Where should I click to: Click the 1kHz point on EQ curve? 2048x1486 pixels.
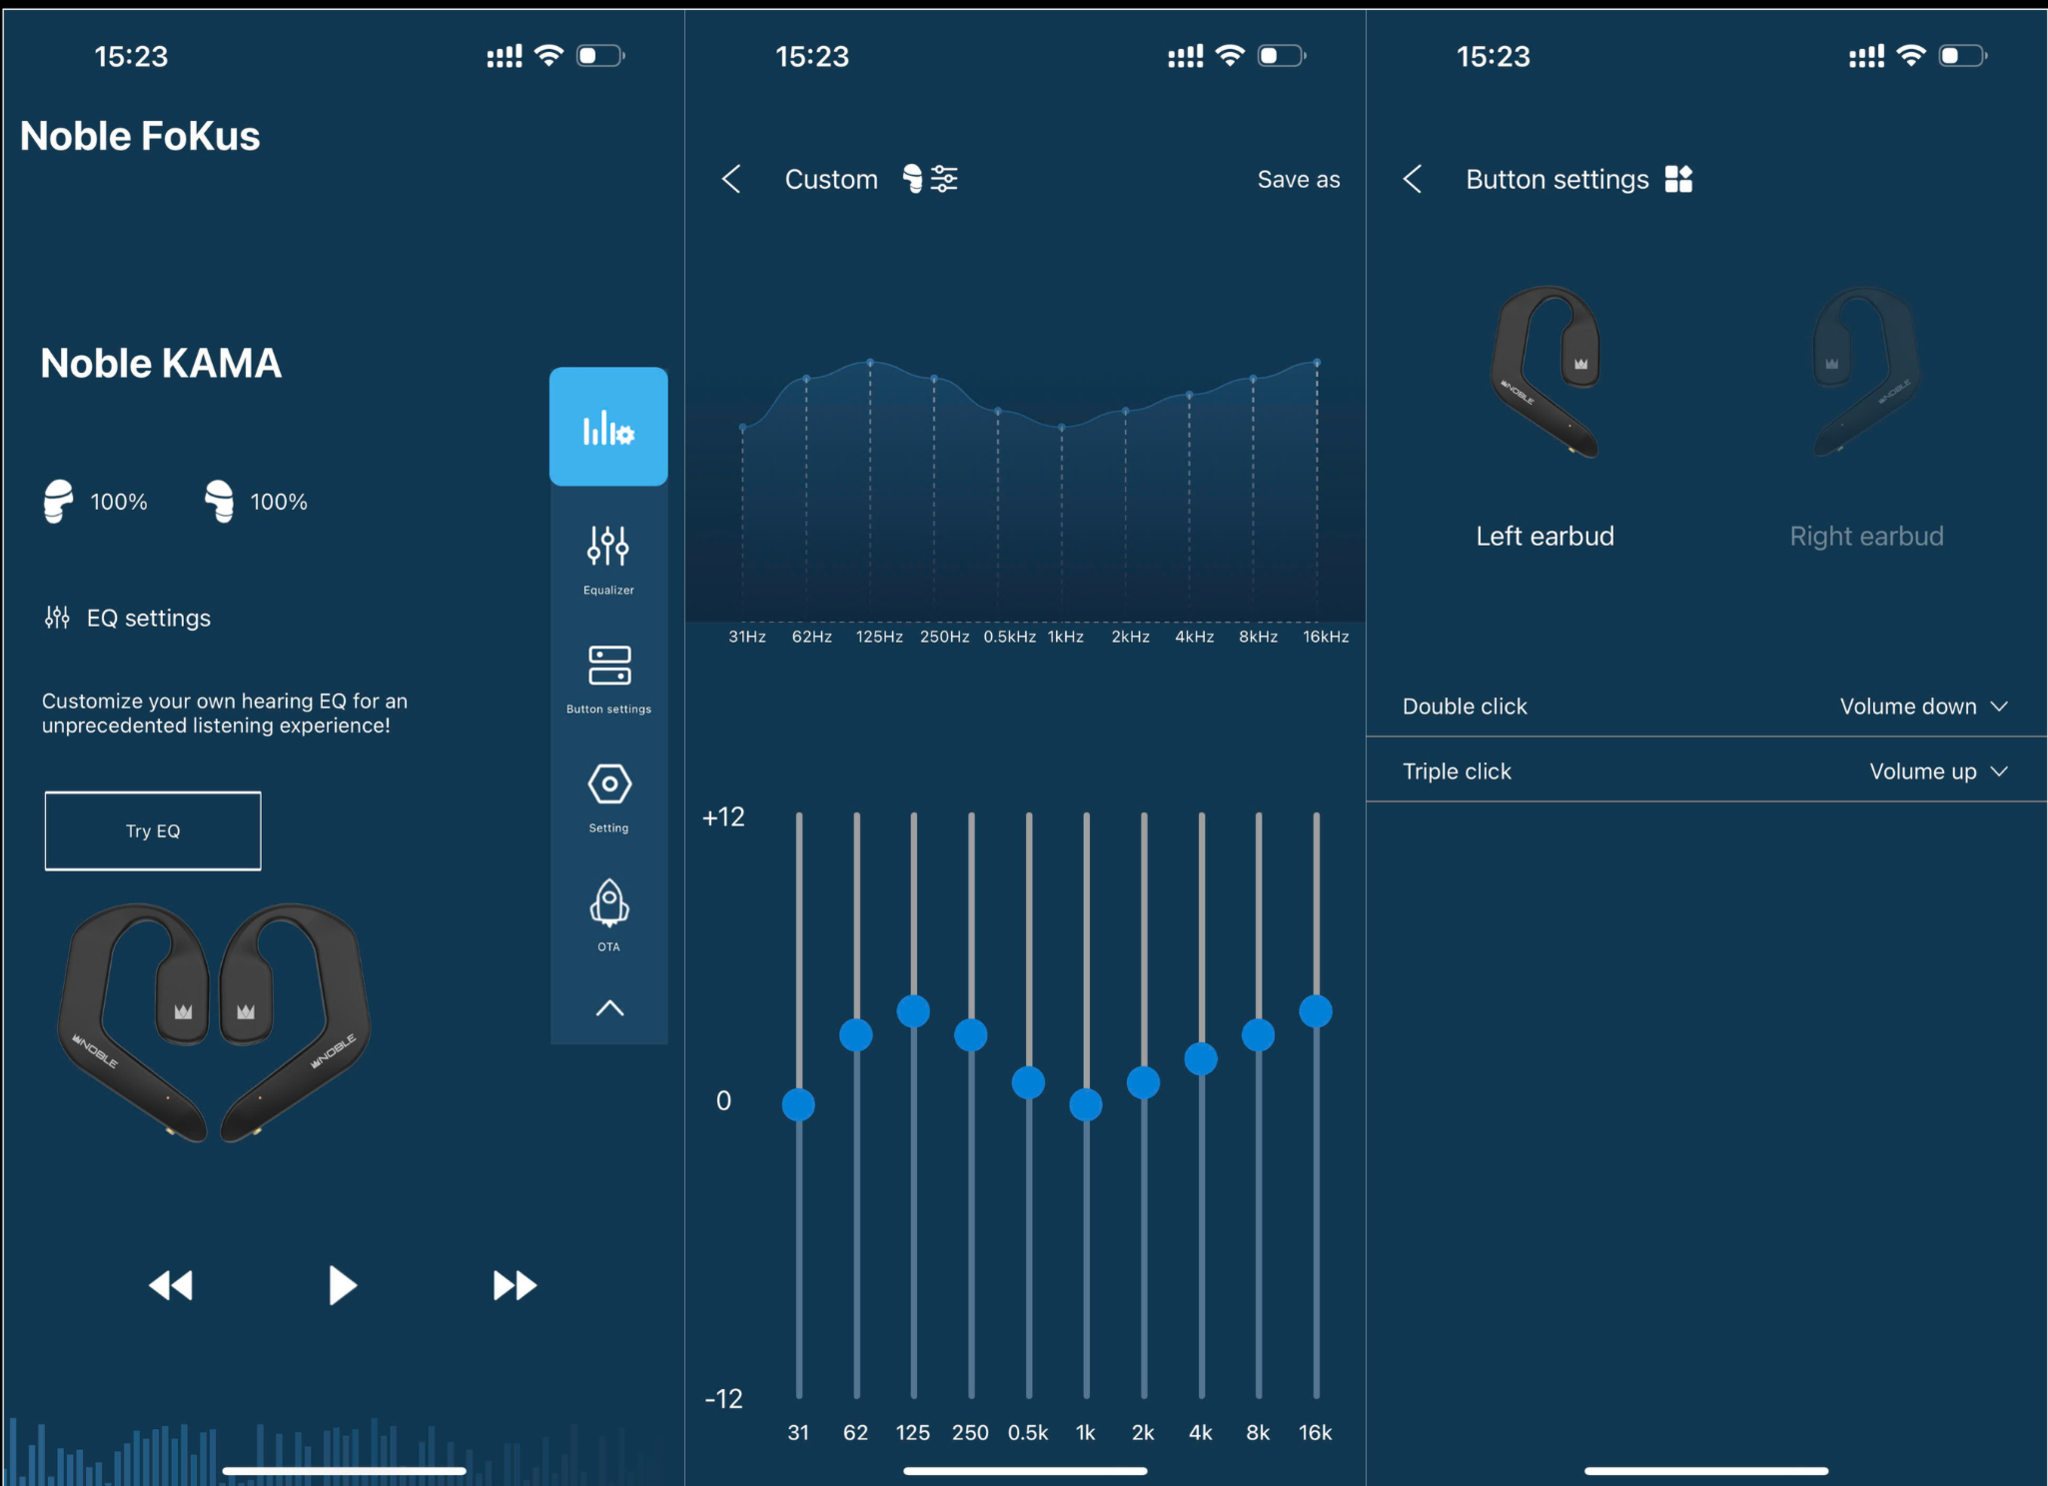tap(1062, 427)
